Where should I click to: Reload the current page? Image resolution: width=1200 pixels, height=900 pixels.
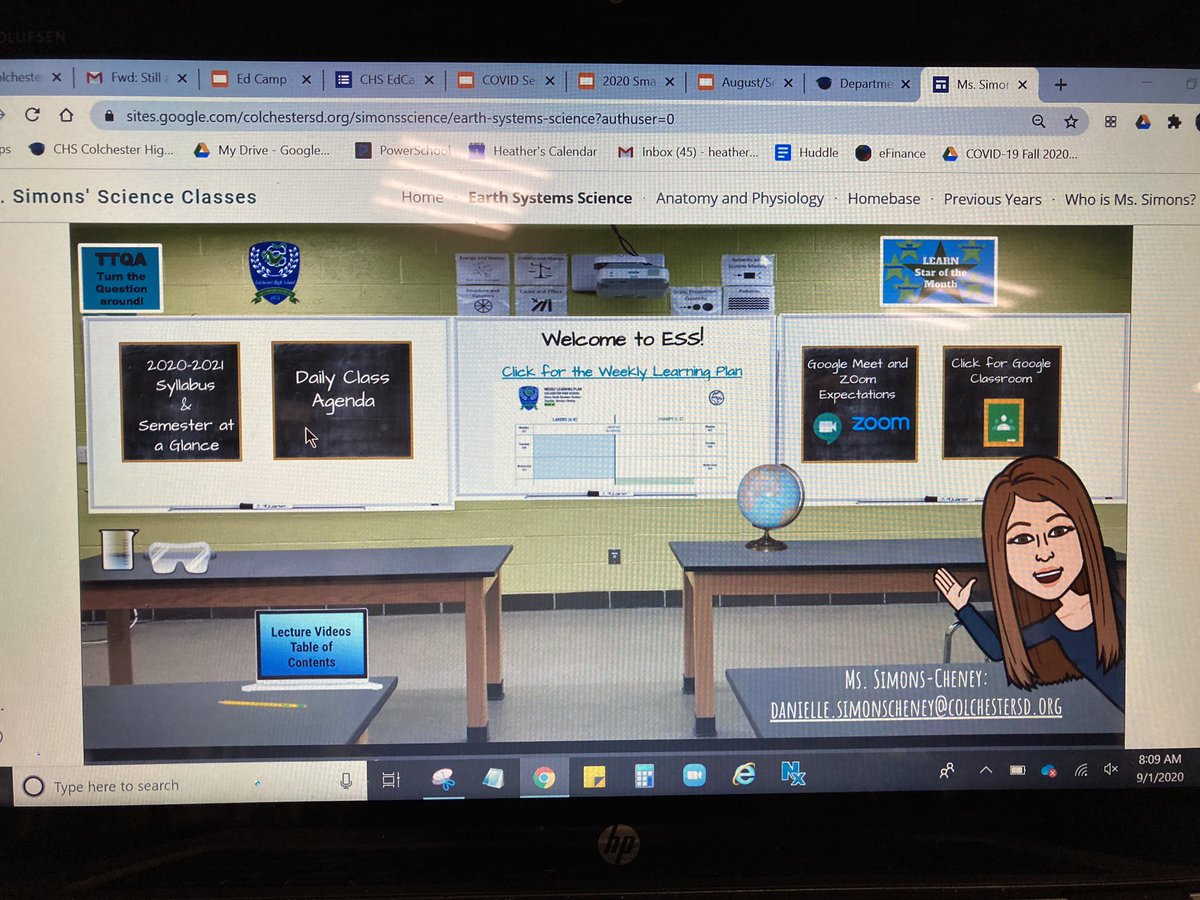point(32,115)
